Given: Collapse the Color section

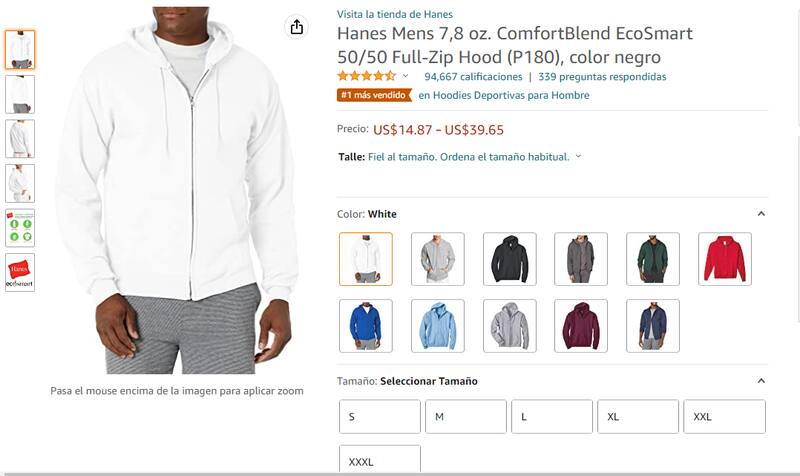Looking at the screenshot, I should tap(761, 214).
